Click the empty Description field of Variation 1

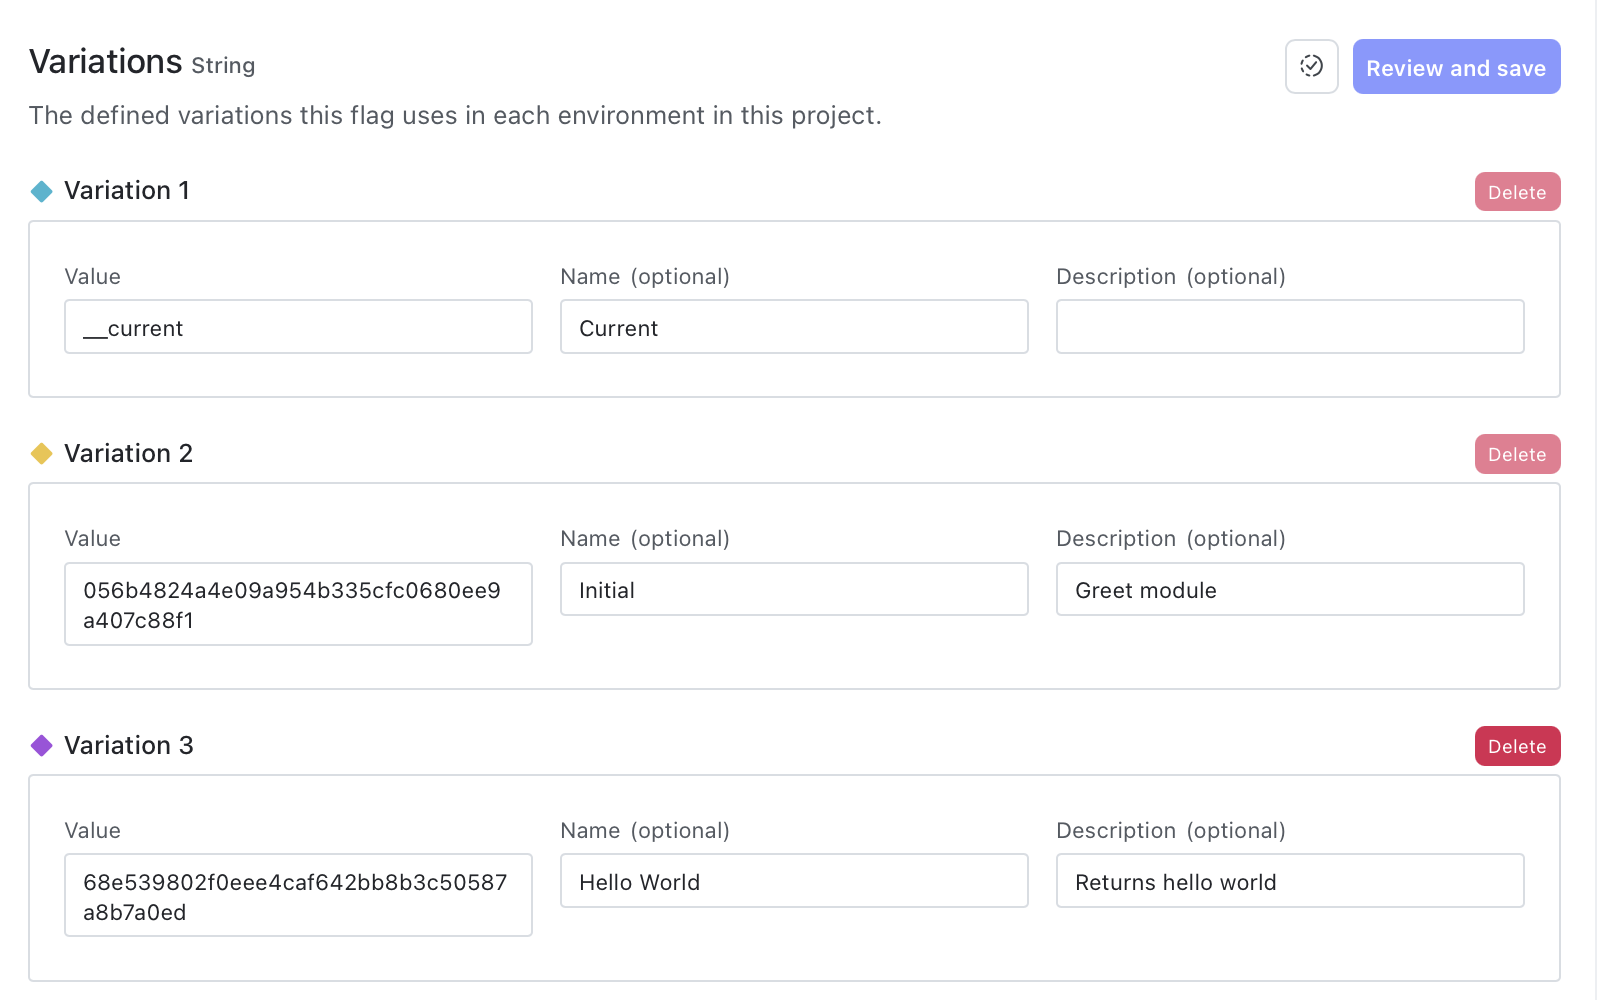pos(1289,328)
